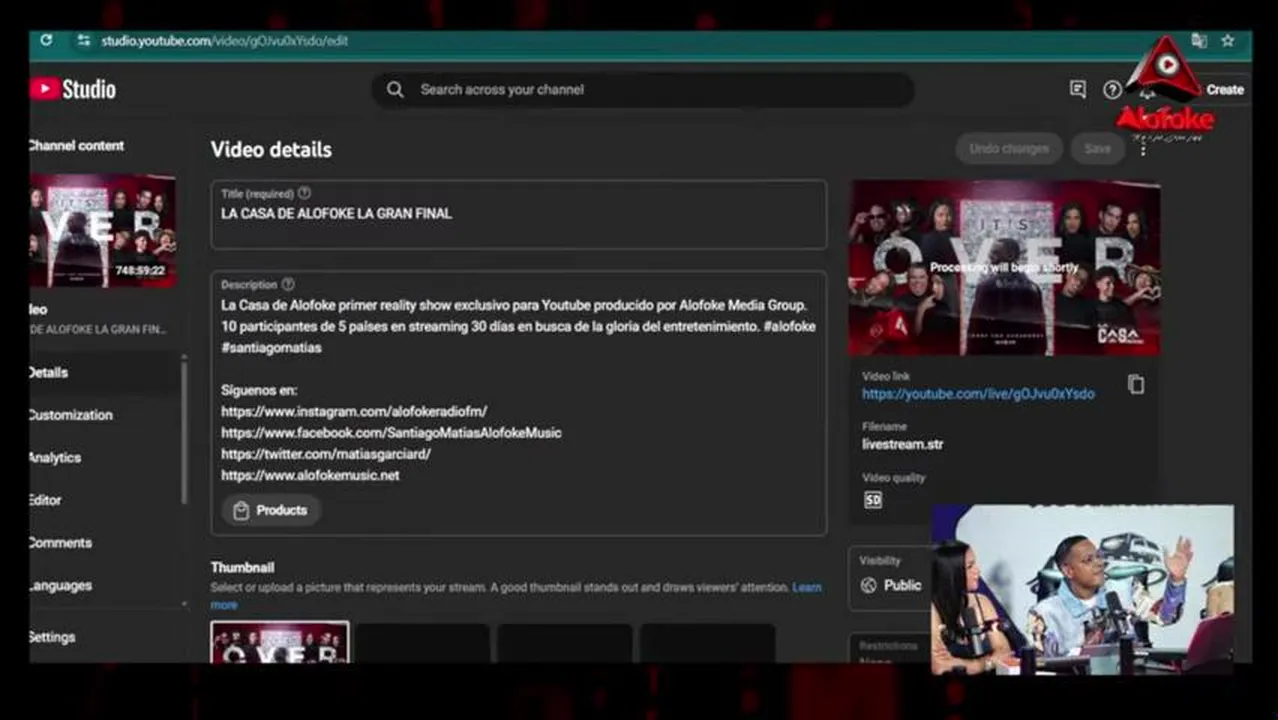The height and width of the screenshot is (720, 1278).
Task: Click the Video quality label
Action: click(894, 478)
